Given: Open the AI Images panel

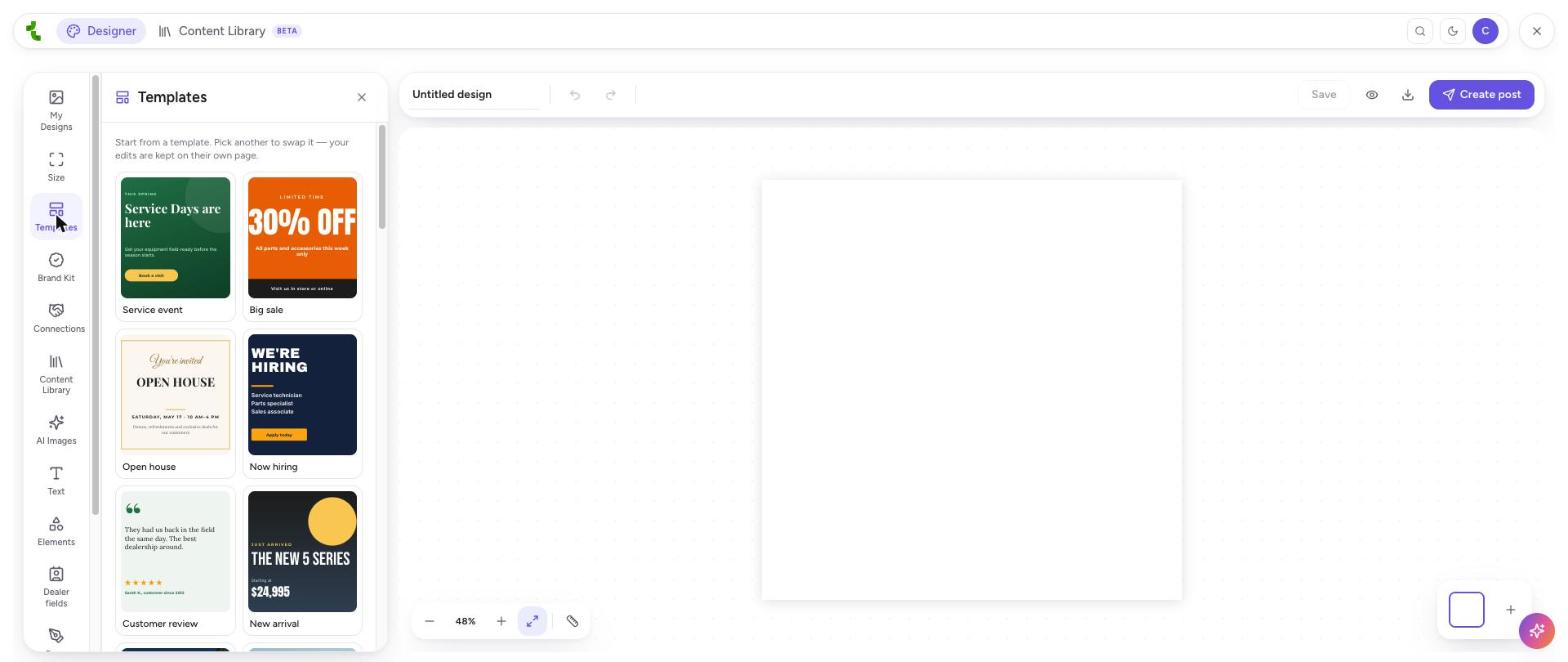Looking at the screenshot, I should [x=56, y=430].
